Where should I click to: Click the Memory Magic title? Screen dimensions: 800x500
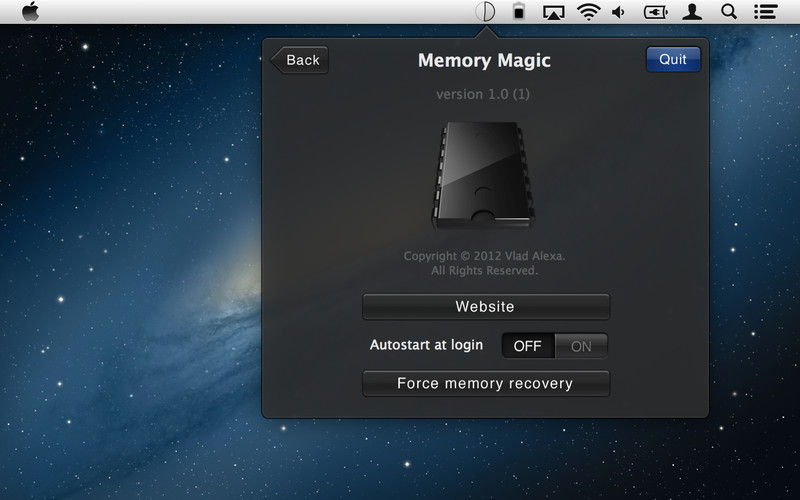click(x=484, y=61)
